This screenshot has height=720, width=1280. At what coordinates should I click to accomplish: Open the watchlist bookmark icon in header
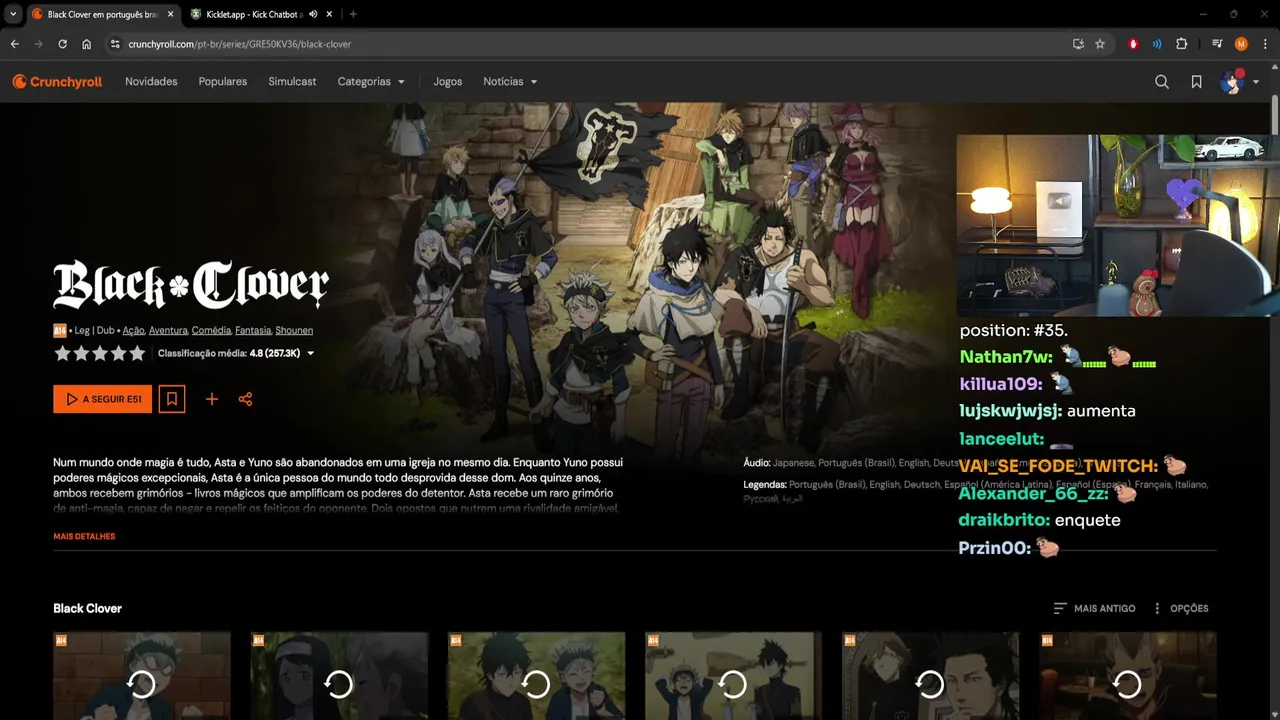(x=1196, y=82)
